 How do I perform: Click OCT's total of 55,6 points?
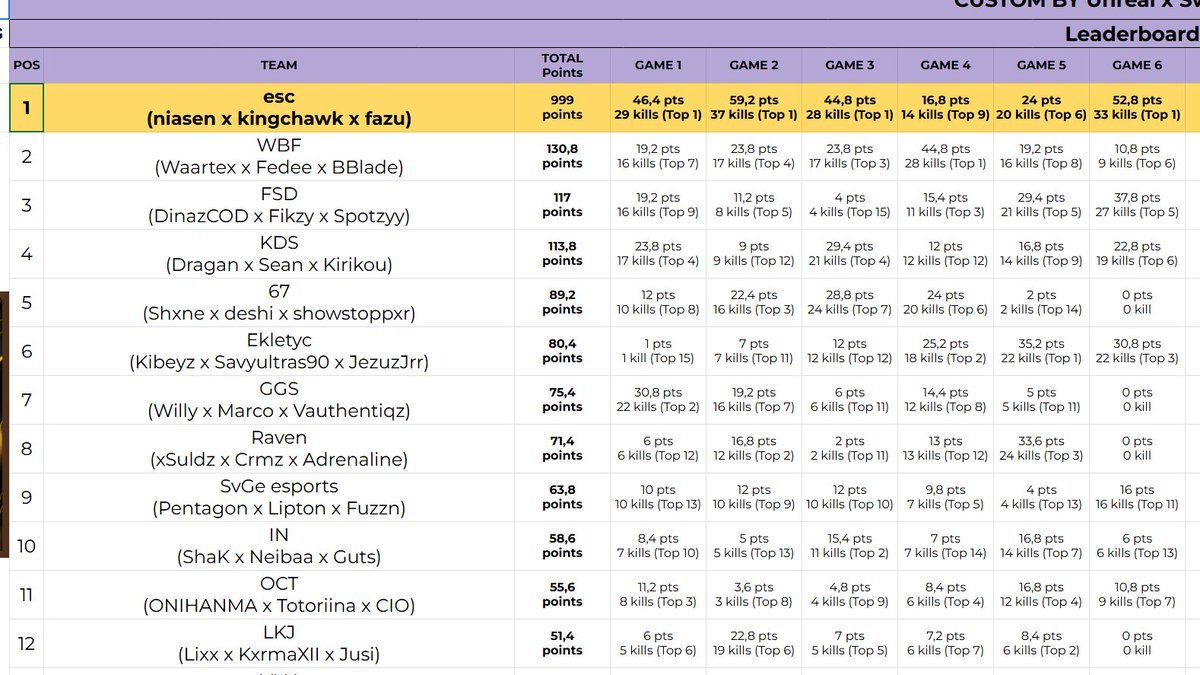562,595
